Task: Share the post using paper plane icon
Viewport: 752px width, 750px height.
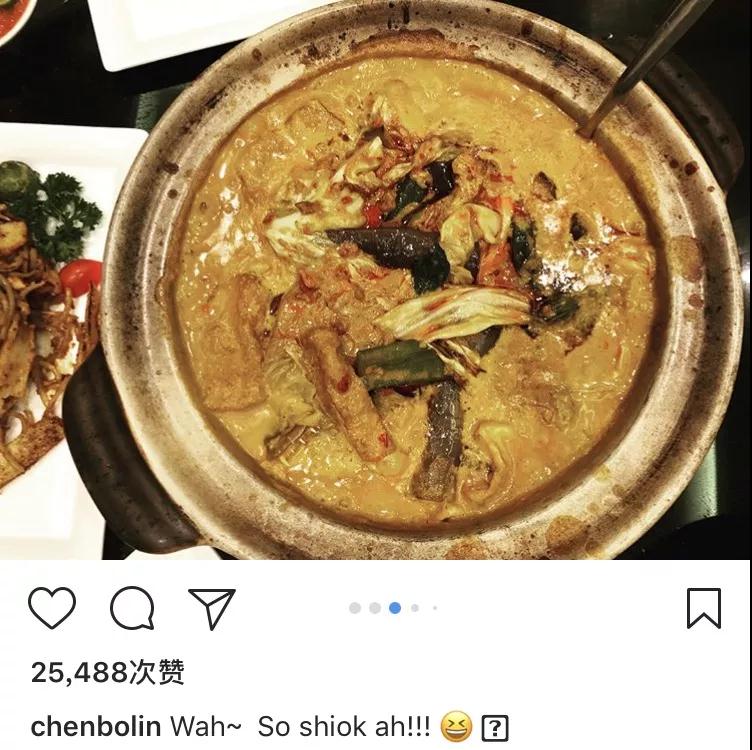Action: [x=212, y=608]
